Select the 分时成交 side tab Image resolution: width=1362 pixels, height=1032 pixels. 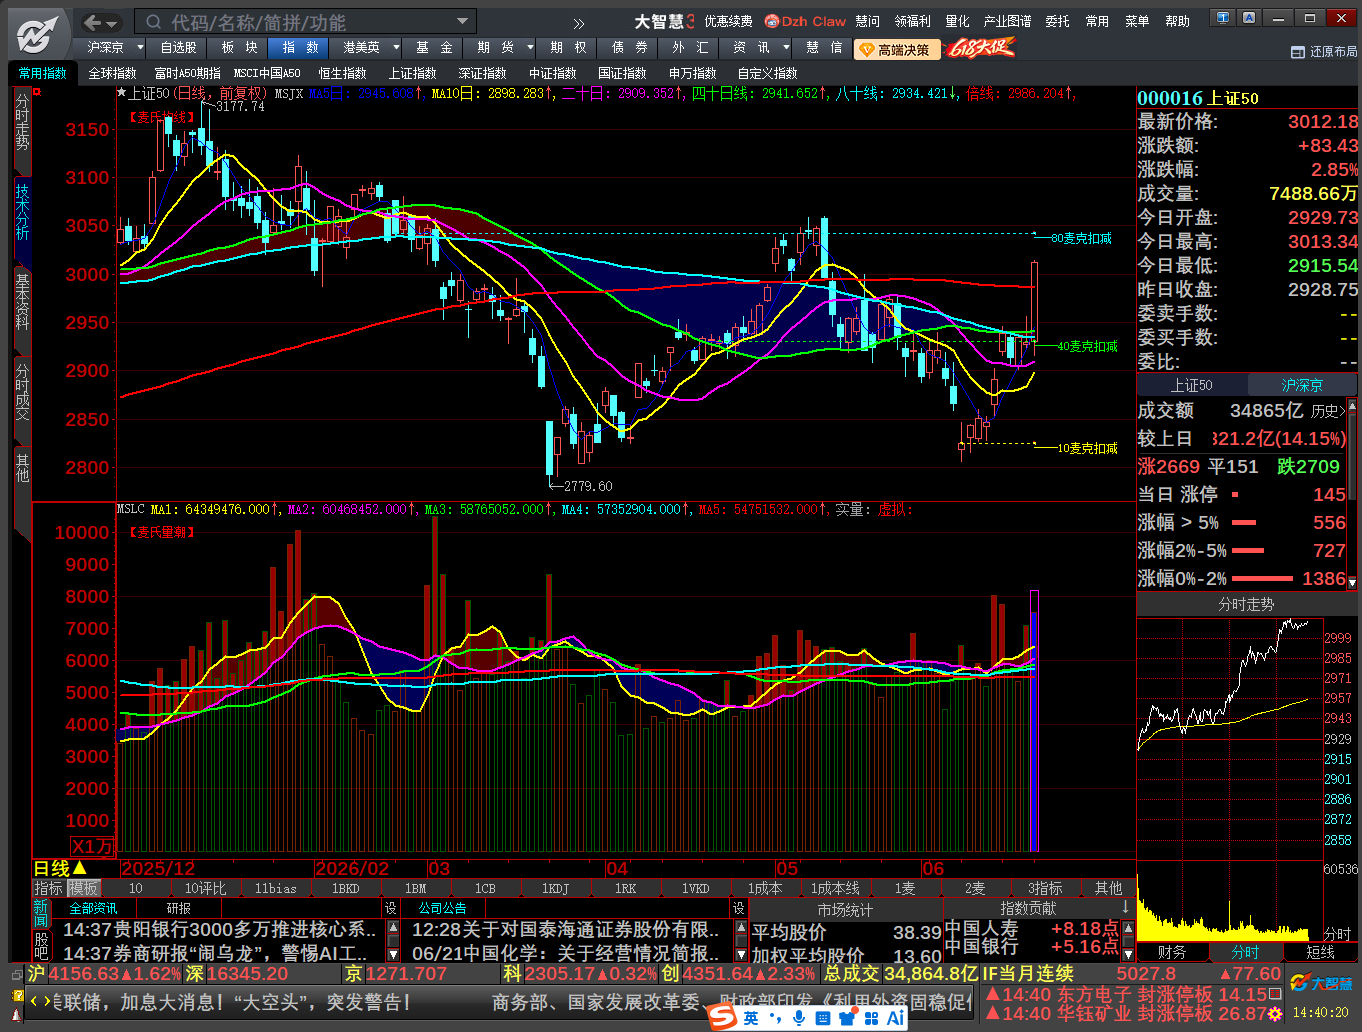coord(22,391)
